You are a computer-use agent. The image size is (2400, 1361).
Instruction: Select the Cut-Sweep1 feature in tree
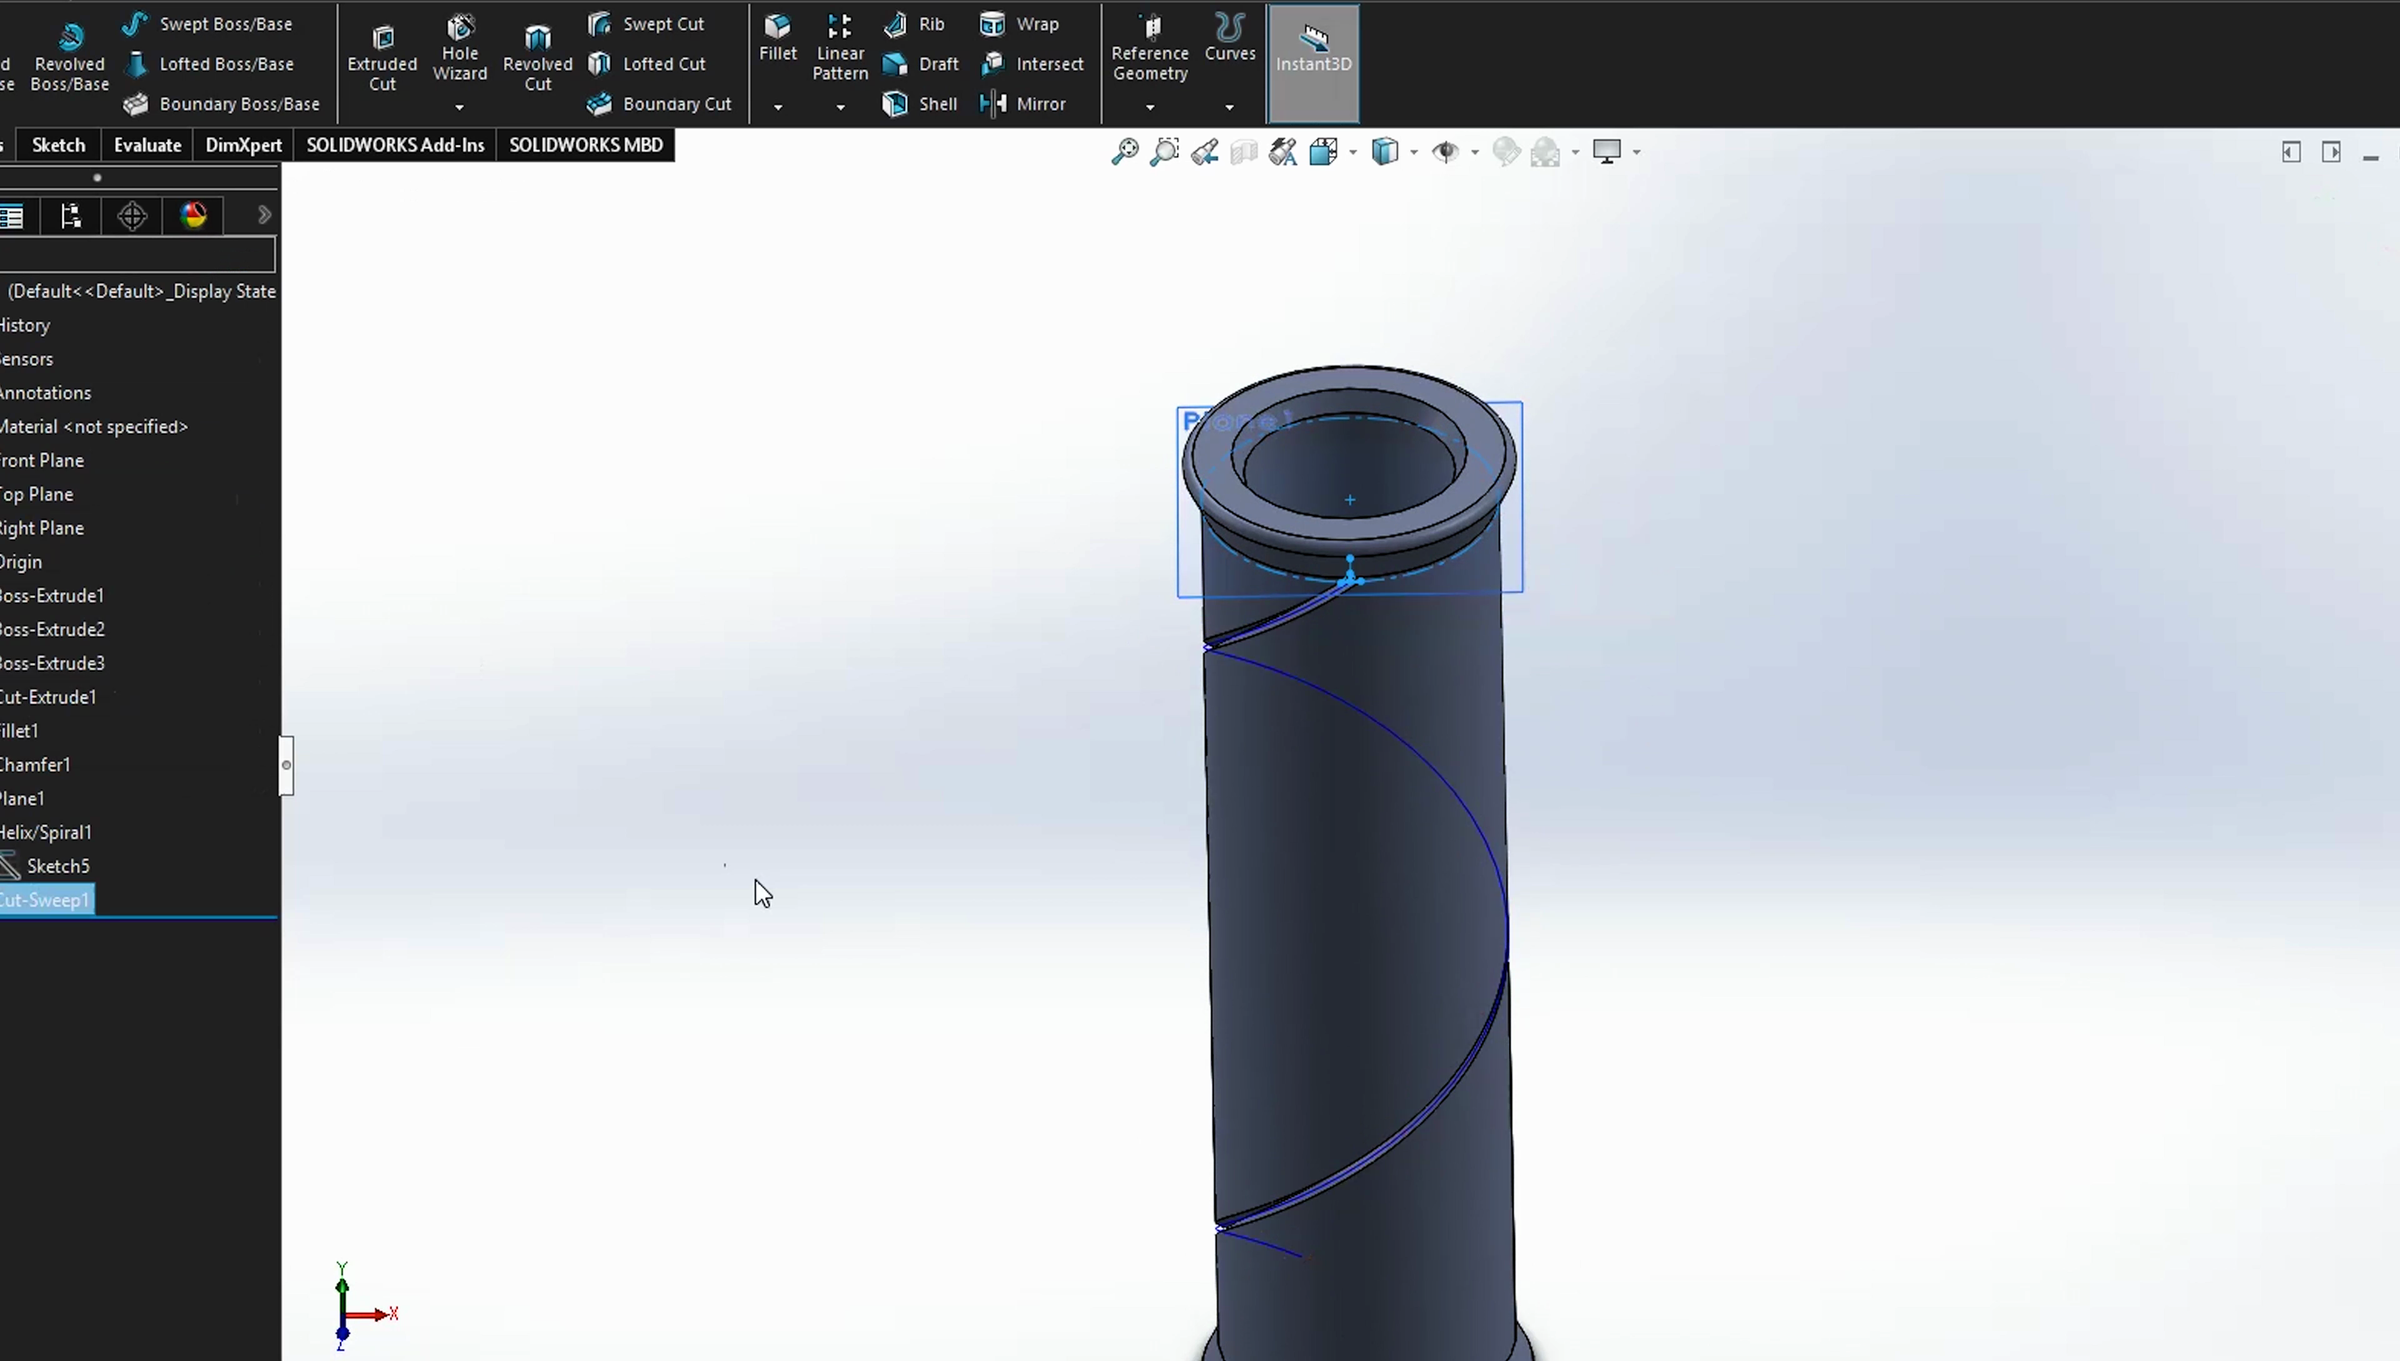[x=44, y=899]
